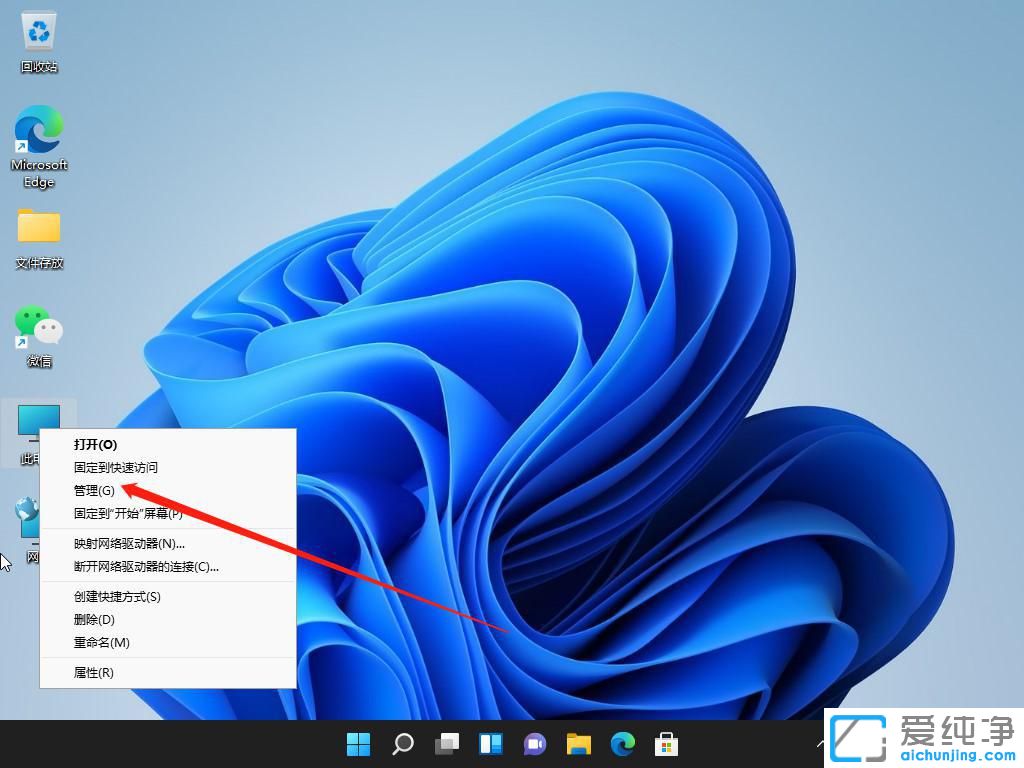Click 属性(R) at the menu bottom

tap(92, 672)
